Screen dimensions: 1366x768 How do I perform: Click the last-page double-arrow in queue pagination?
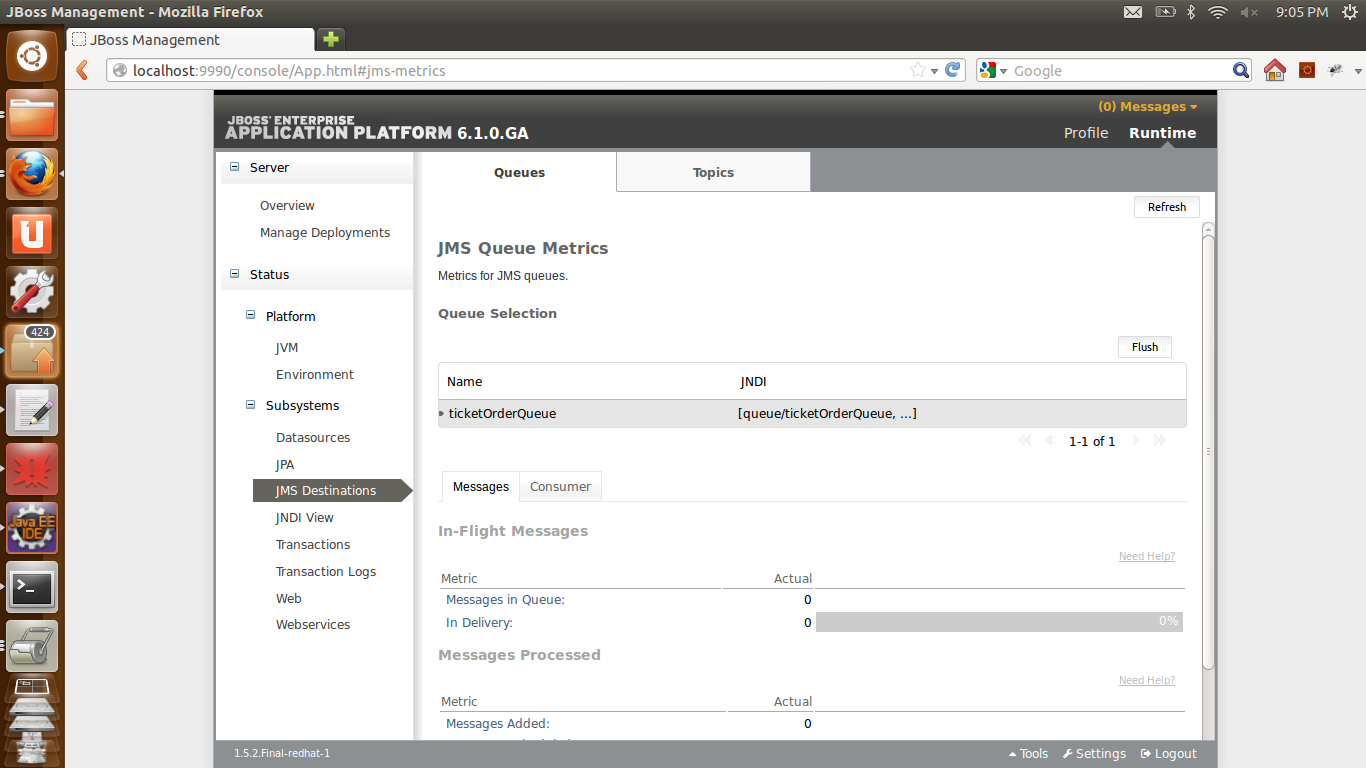[1160, 440]
